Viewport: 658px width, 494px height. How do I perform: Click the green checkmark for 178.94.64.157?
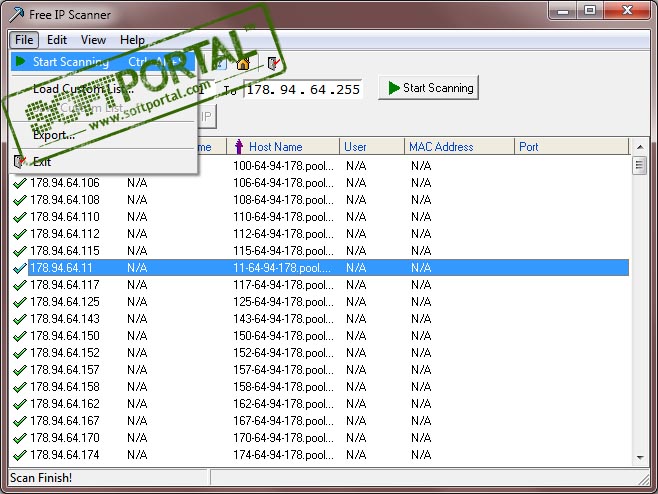coord(20,370)
